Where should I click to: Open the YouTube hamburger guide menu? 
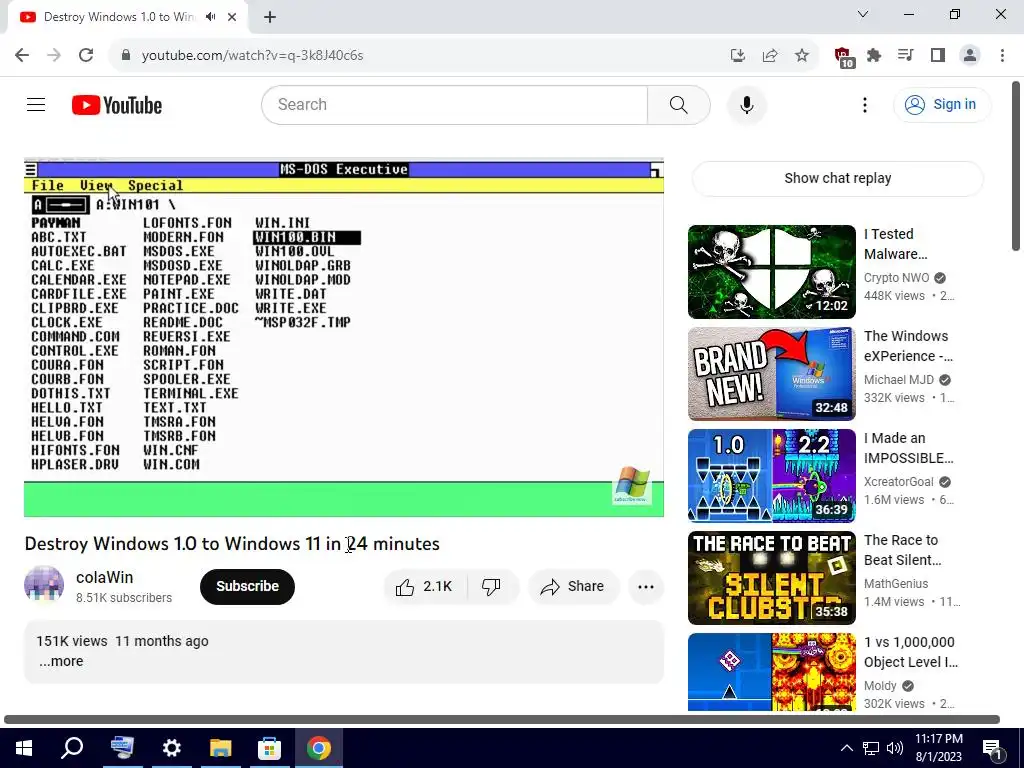(x=36, y=104)
